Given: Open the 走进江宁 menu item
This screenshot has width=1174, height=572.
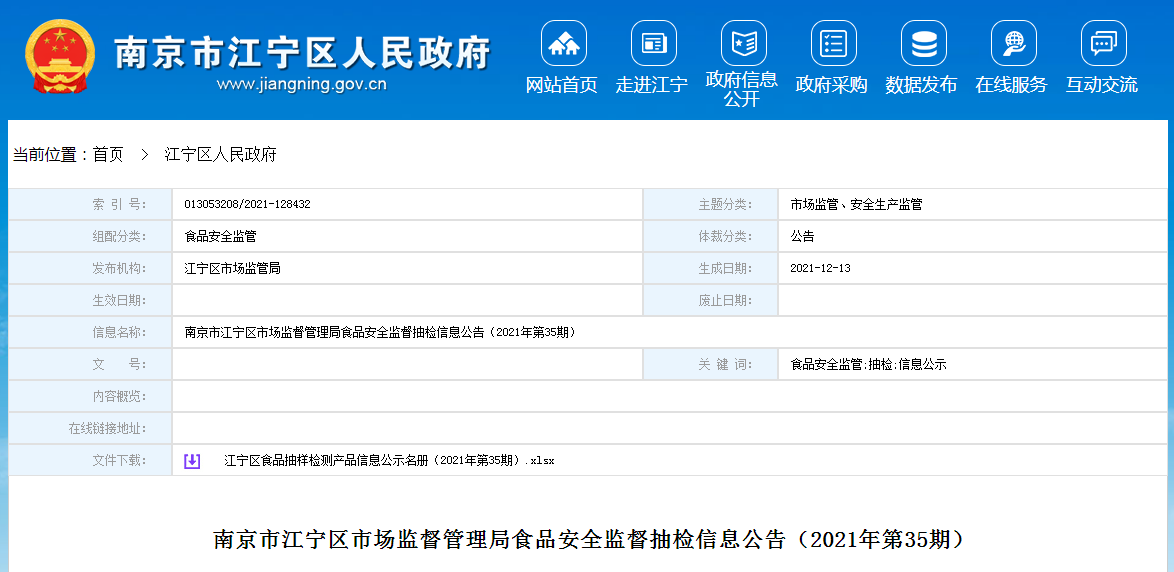Looking at the screenshot, I should [x=651, y=85].
